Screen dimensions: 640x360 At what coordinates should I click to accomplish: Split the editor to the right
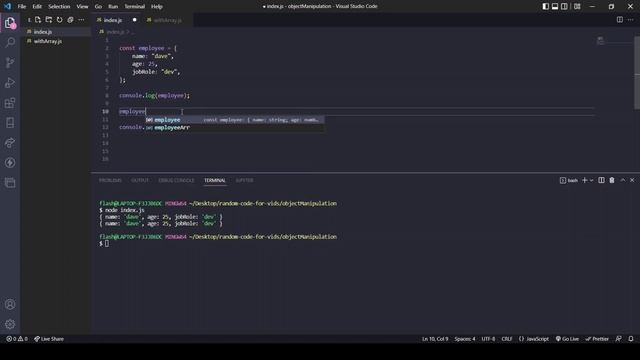click(x=620, y=20)
